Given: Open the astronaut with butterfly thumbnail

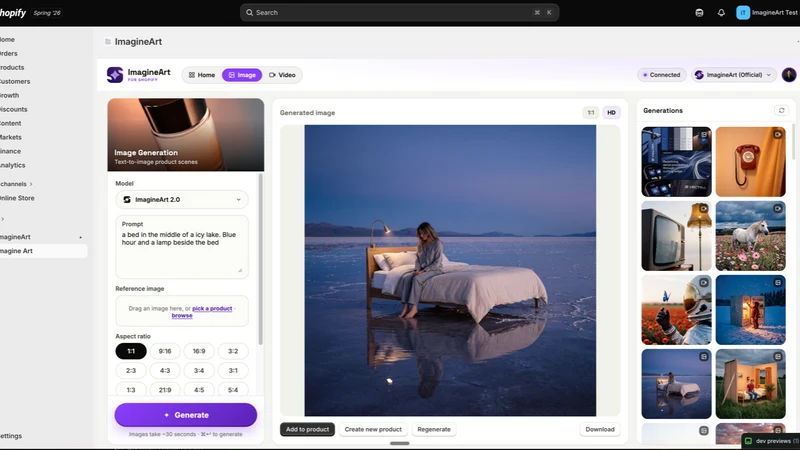Looking at the screenshot, I should click(x=676, y=310).
